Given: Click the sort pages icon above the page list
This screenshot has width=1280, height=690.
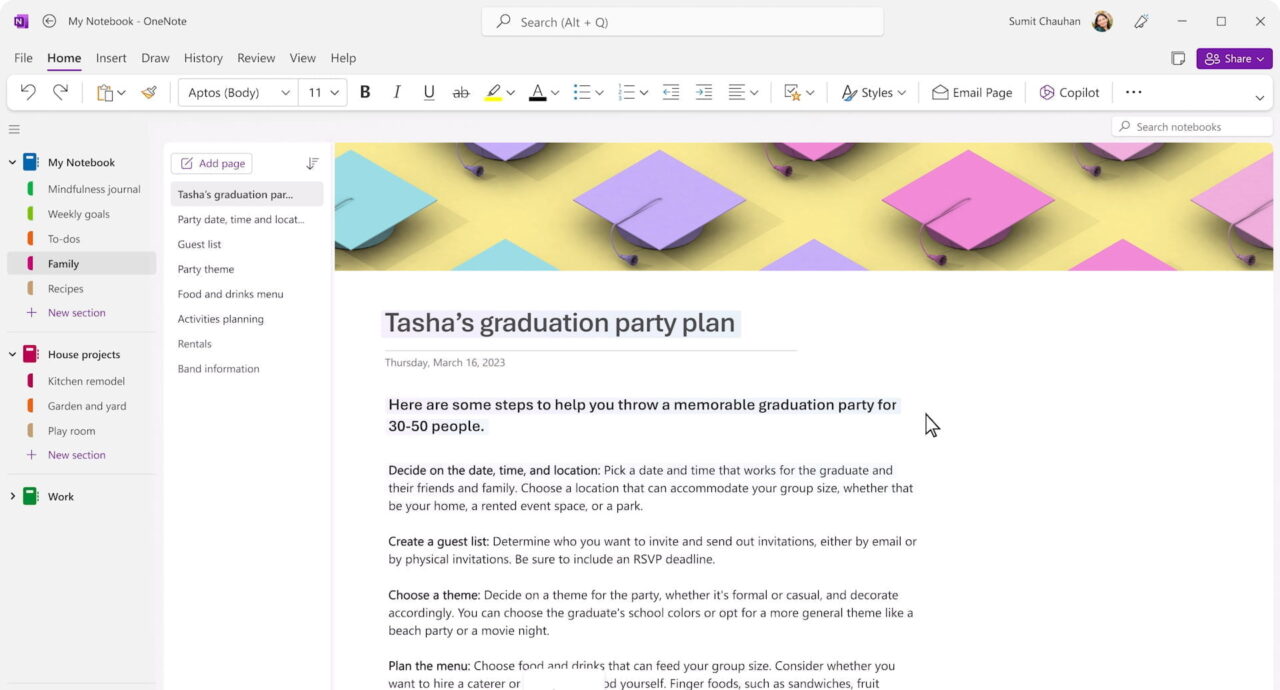Looking at the screenshot, I should pos(311,162).
